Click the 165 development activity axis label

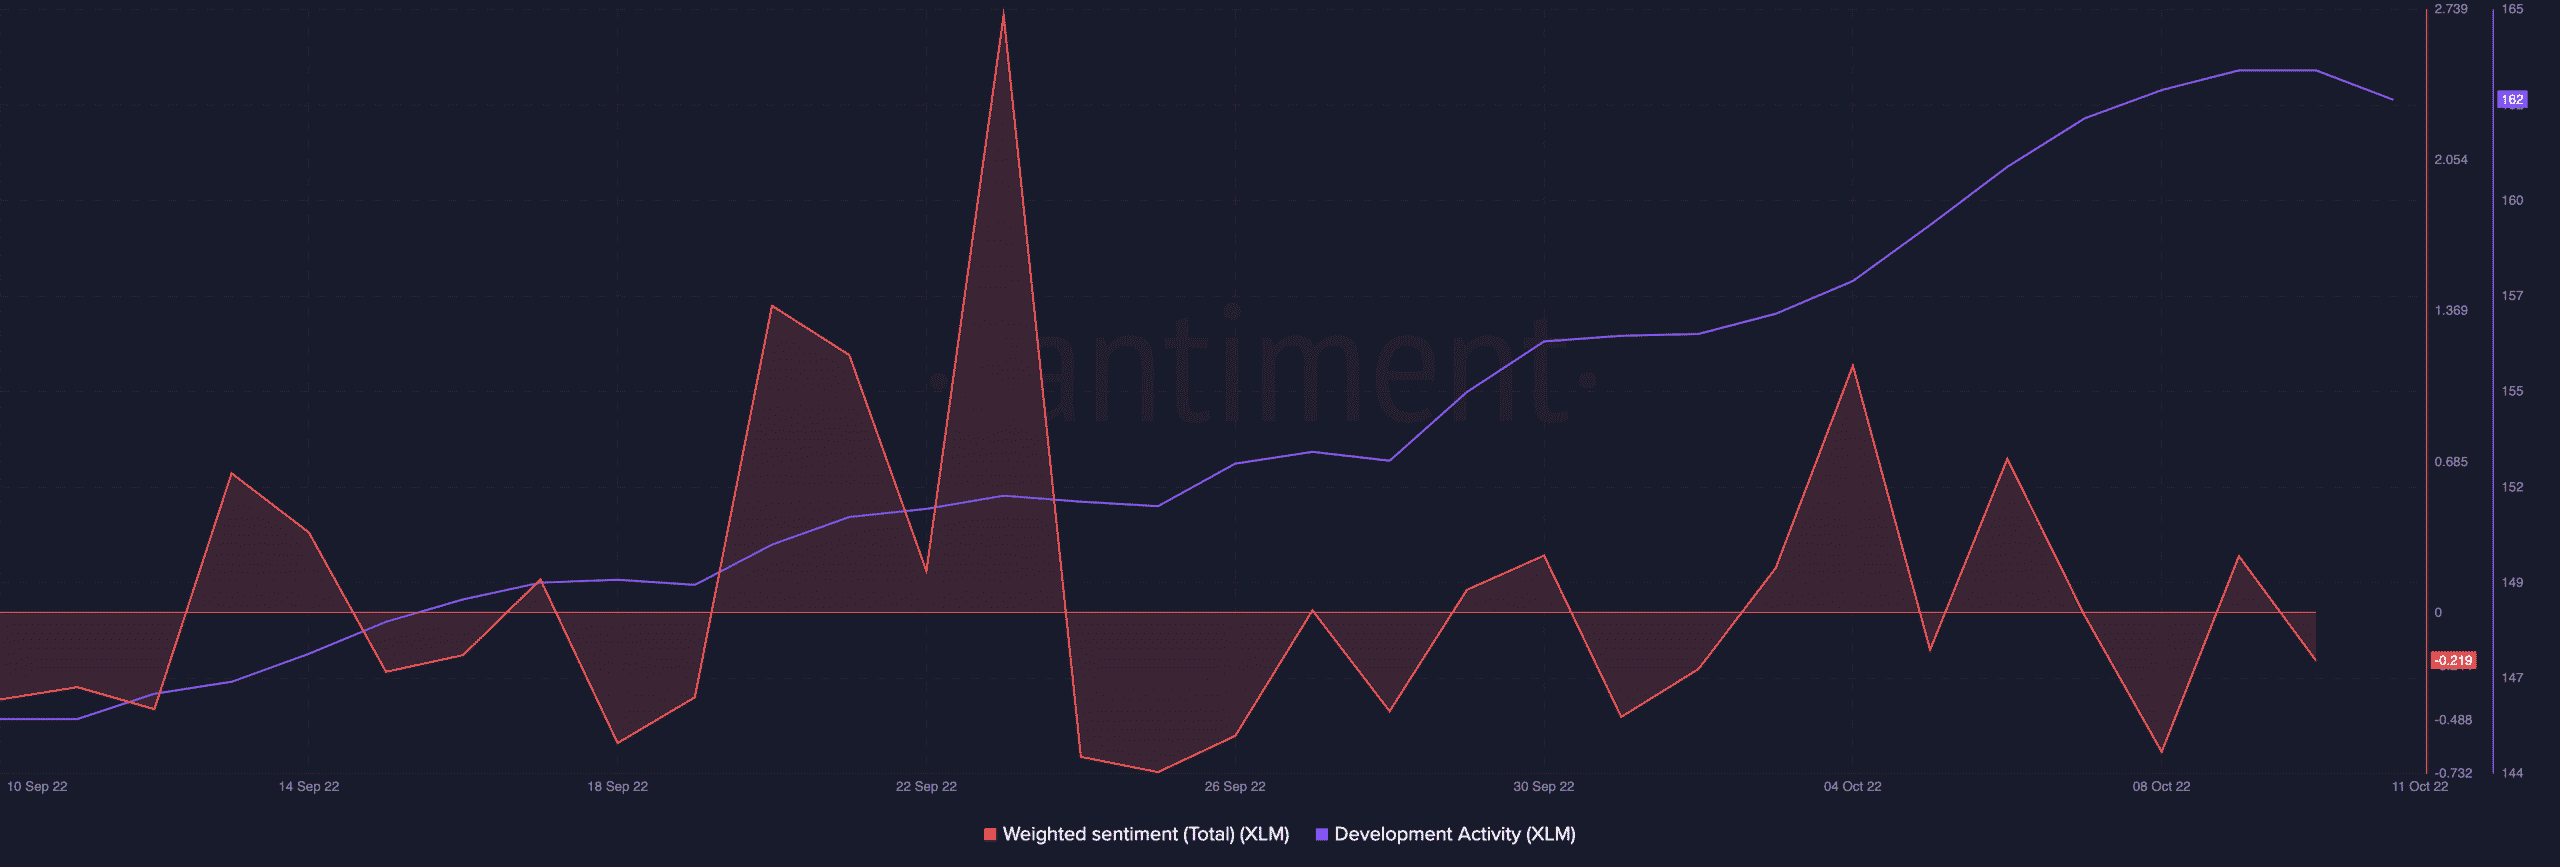tap(2512, 9)
